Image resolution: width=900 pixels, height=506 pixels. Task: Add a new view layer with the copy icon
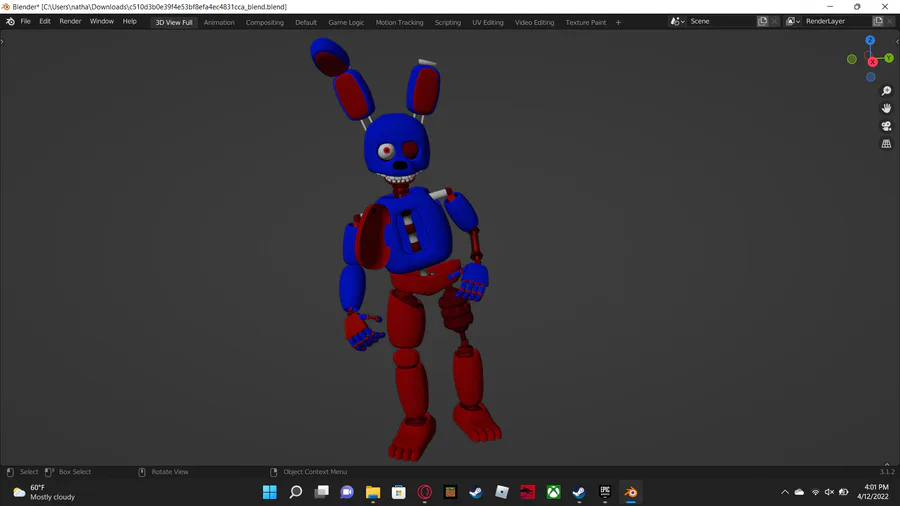tap(878, 21)
